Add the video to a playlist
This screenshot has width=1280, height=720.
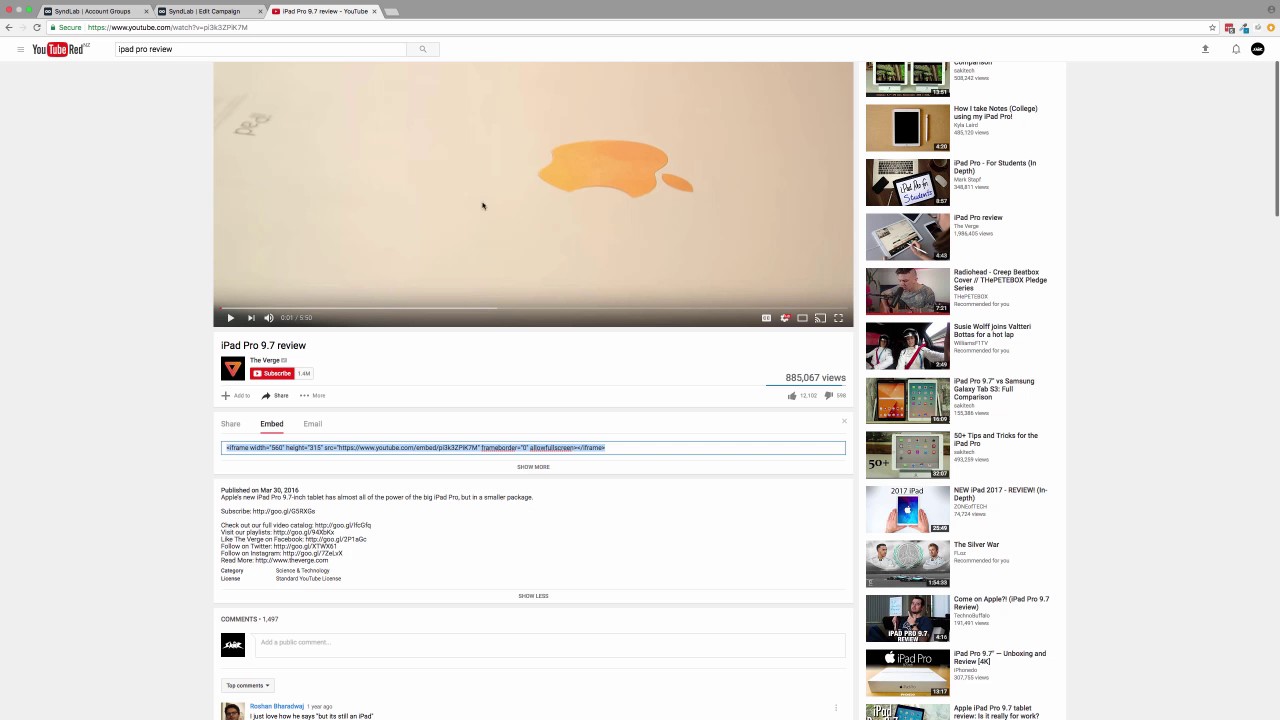click(236, 396)
